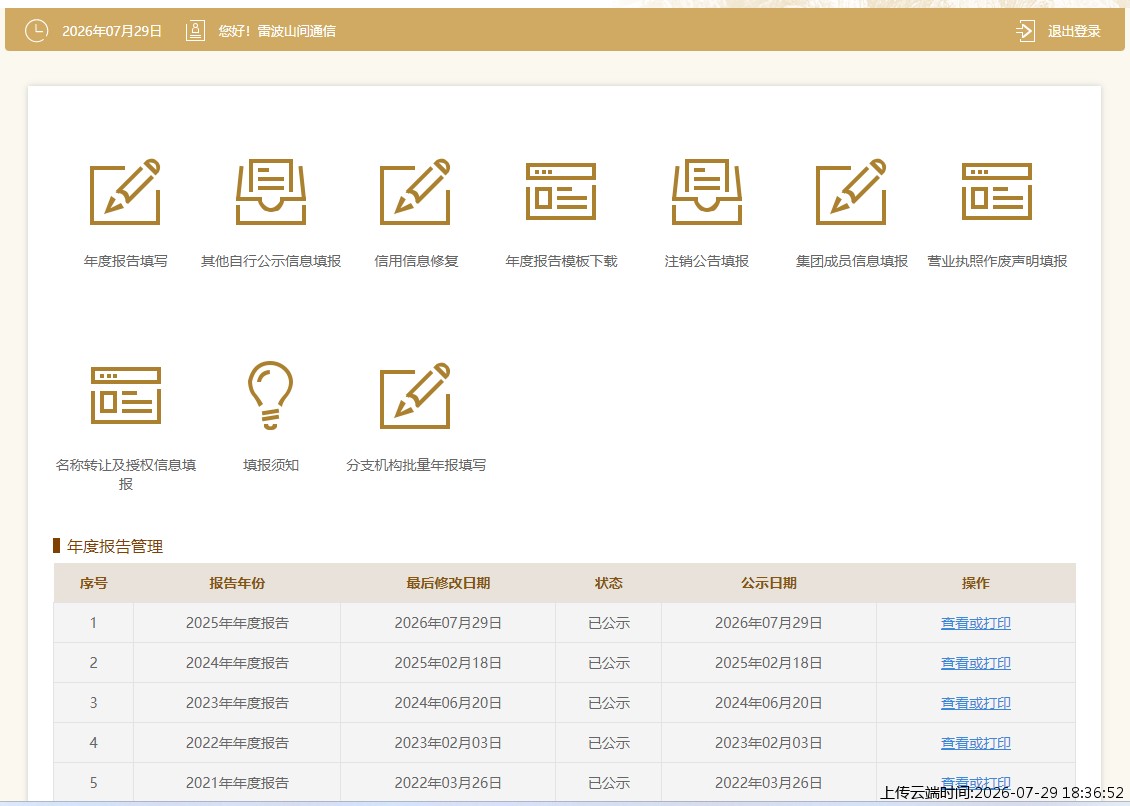
Task: Click 查看或打印 for 2023年度报告
Action: 976,703
